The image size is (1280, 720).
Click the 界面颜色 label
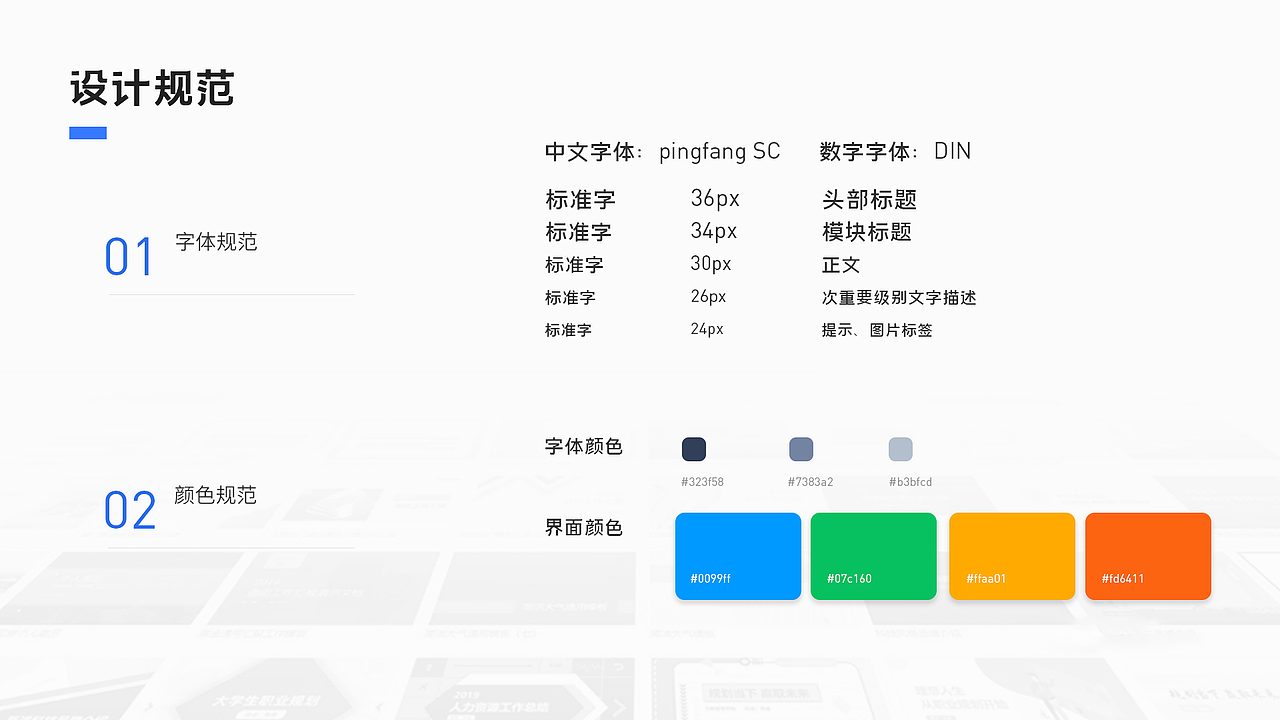pyautogui.click(x=584, y=528)
